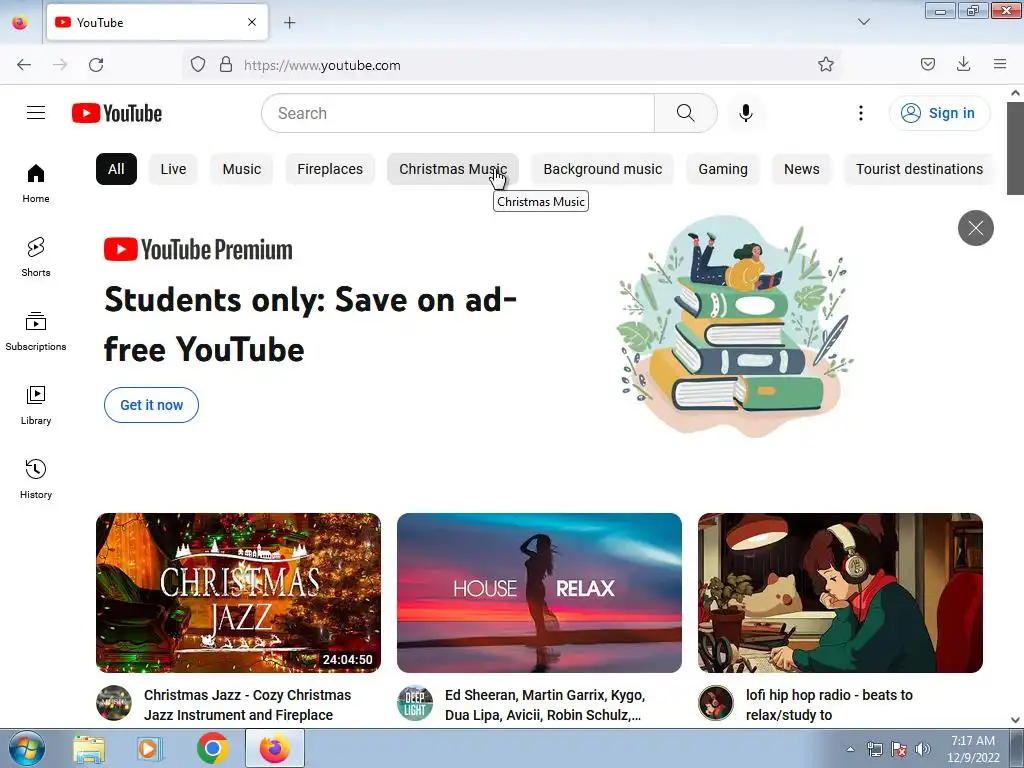Open lofi hip hop radio title link
1024x768 pixels.
point(829,705)
